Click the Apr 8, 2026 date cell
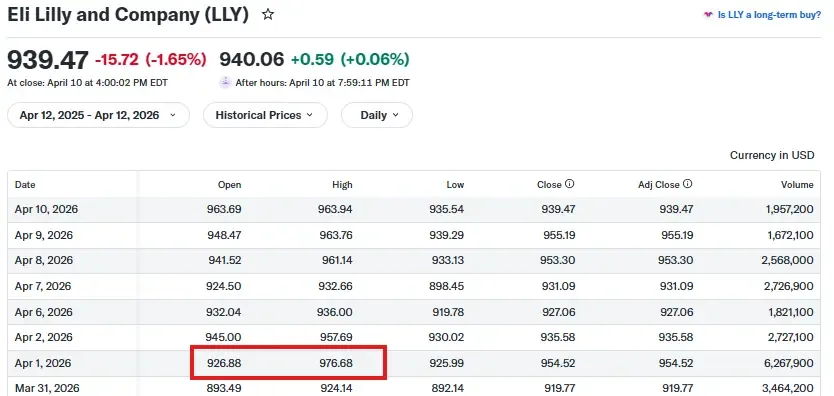Image resolution: width=834 pixels, height=396 pixels. pos(44,260)
